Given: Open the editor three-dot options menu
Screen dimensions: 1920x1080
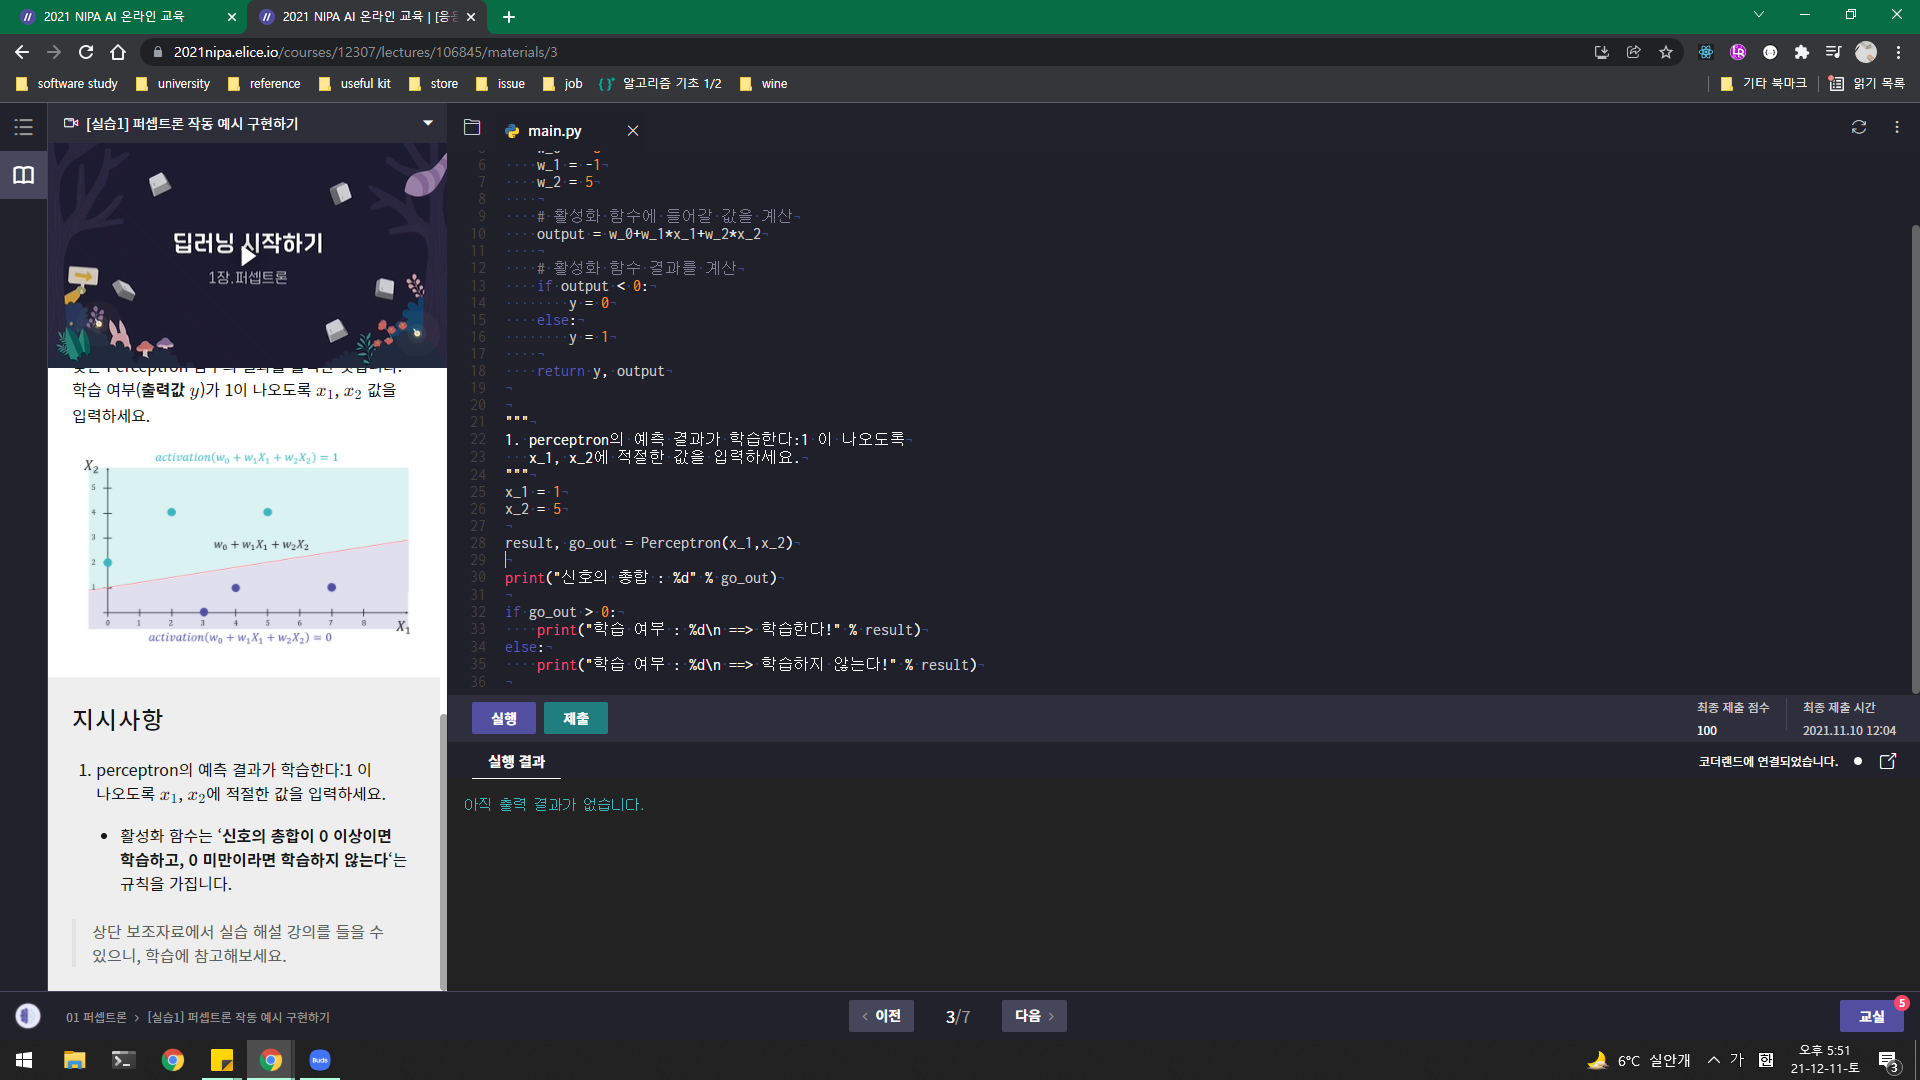Looking at the screenshot, I should 1897,127.
